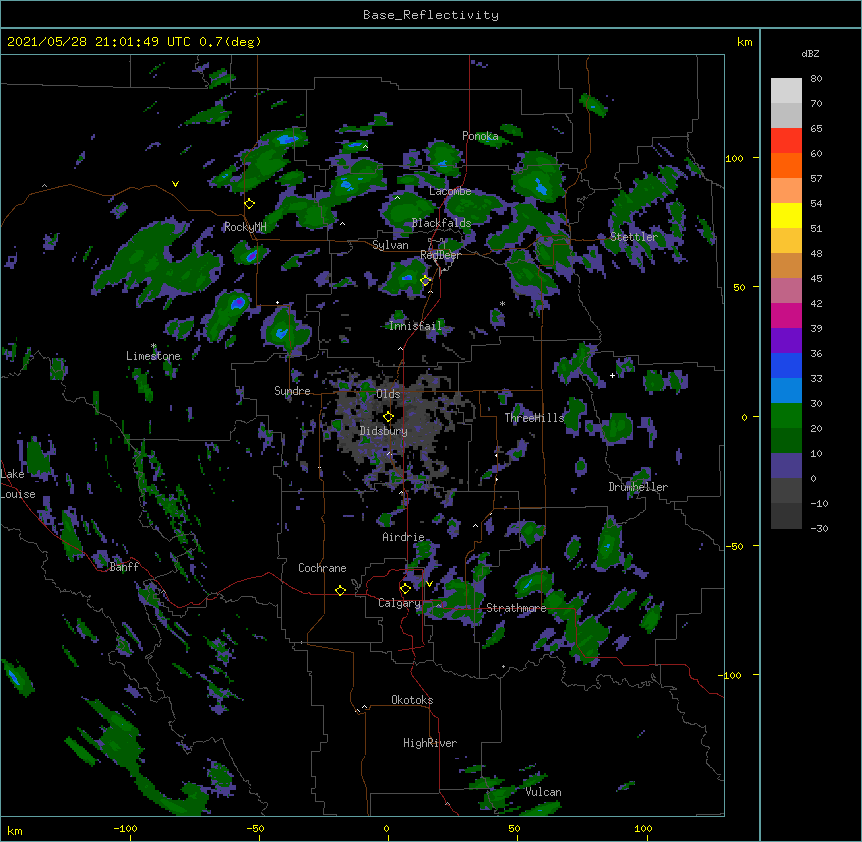The width and height of the screenshot is (862, 842).
Task: Click the Sylvan label on map
Action: point(390,245)
